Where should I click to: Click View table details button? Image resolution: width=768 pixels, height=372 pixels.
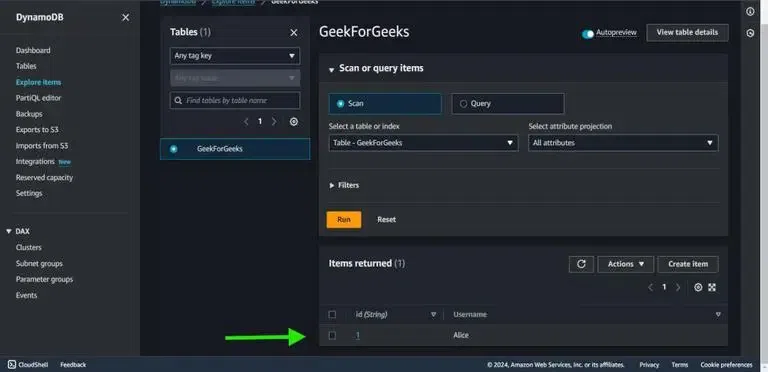(687, 32)
